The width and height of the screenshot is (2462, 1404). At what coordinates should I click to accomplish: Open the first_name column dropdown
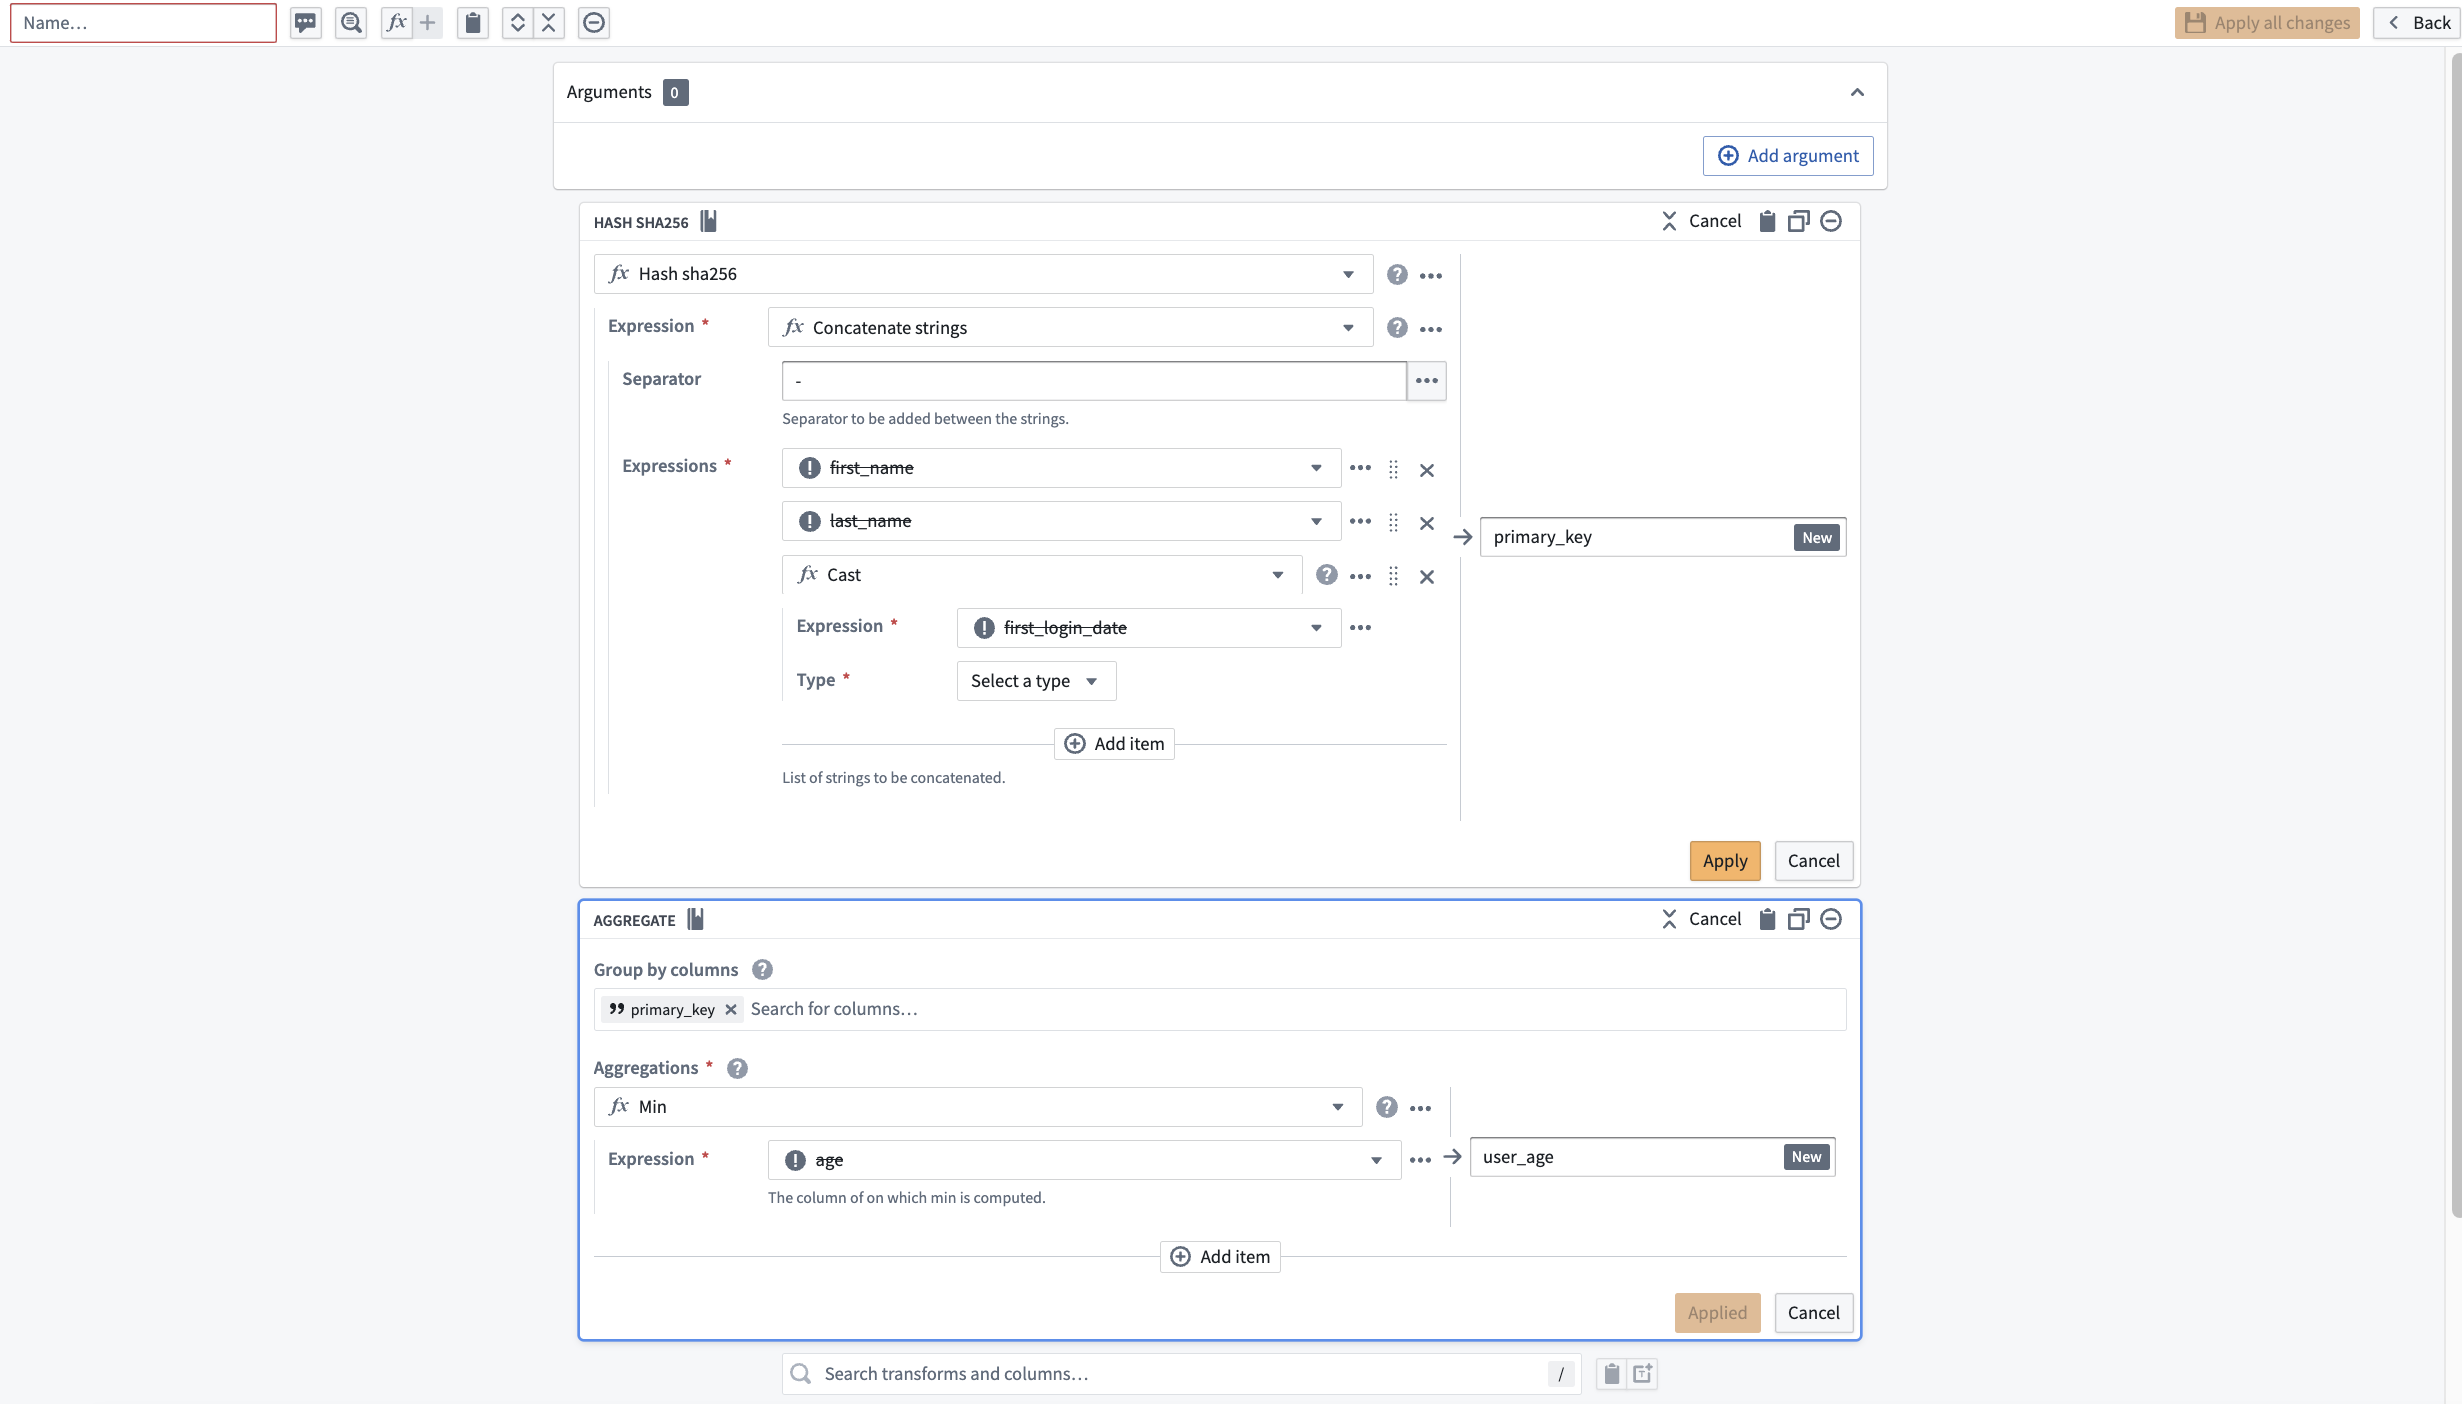click(1061, 468)
